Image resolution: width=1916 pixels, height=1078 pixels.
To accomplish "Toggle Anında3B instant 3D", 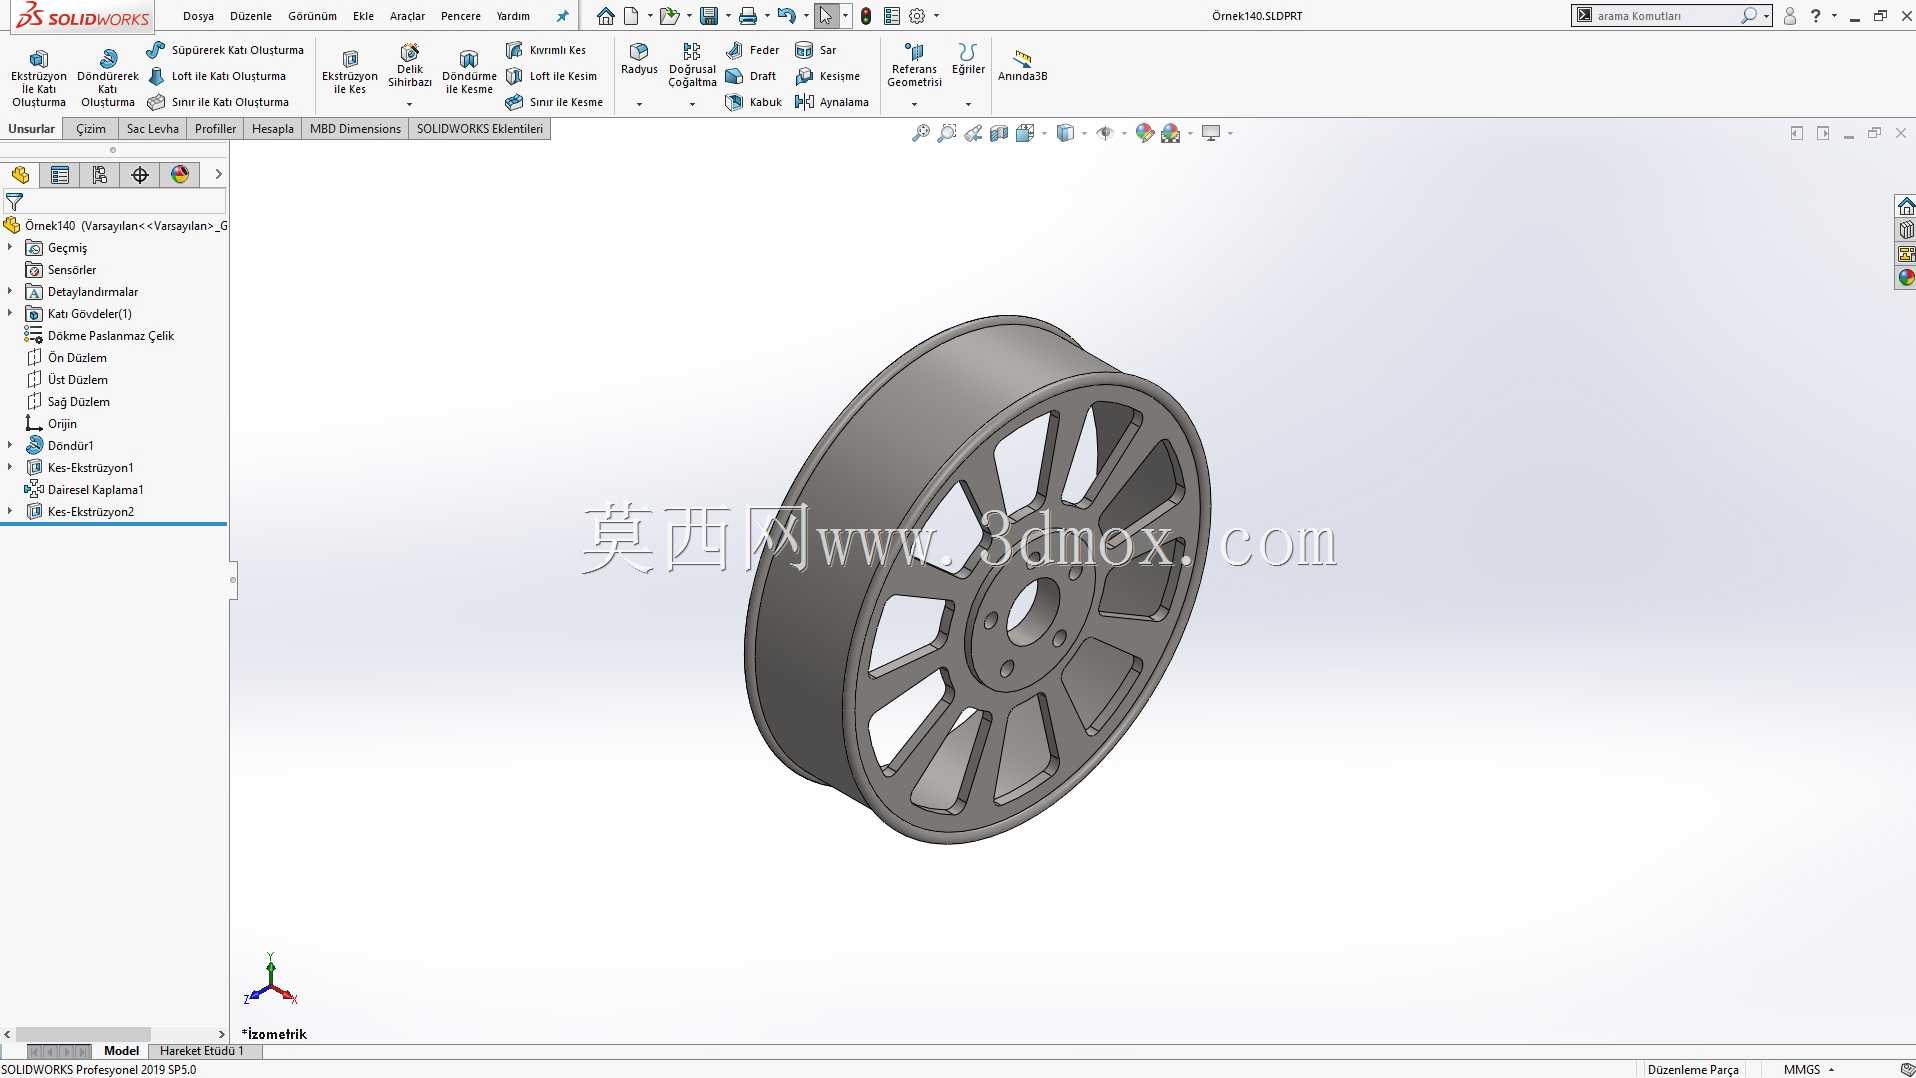I will click(x=1022, y=66).
